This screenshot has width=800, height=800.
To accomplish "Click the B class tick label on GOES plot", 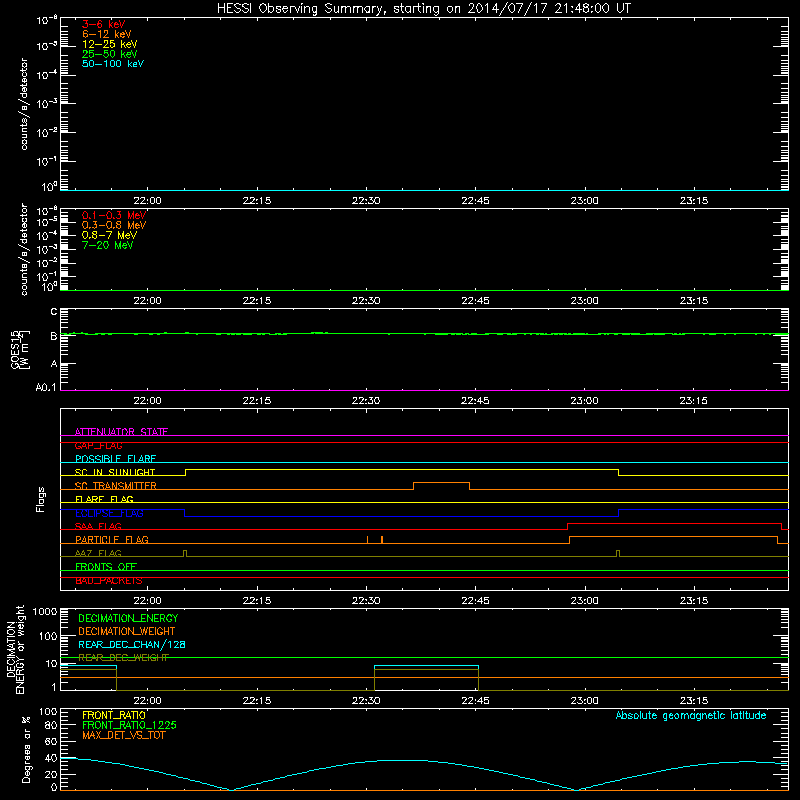I will tap(54, 336).
